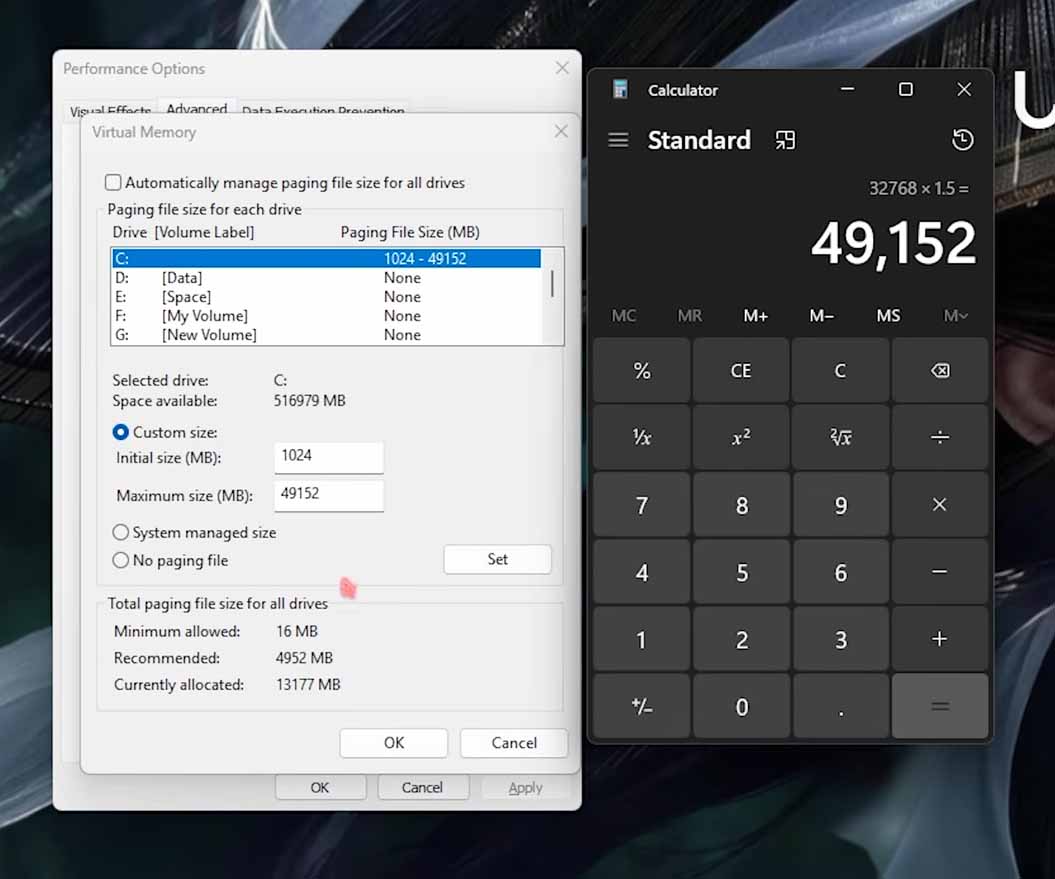Click number 3 on Calculator keypad
This screenshot has height=879, width=1055.
point(840,639)
